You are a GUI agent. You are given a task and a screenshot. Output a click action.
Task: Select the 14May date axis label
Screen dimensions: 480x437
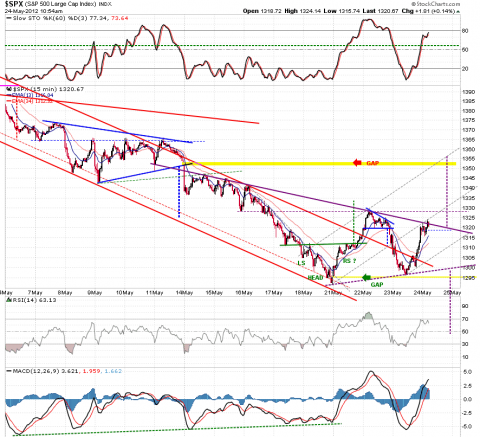(x=184, y=293)
